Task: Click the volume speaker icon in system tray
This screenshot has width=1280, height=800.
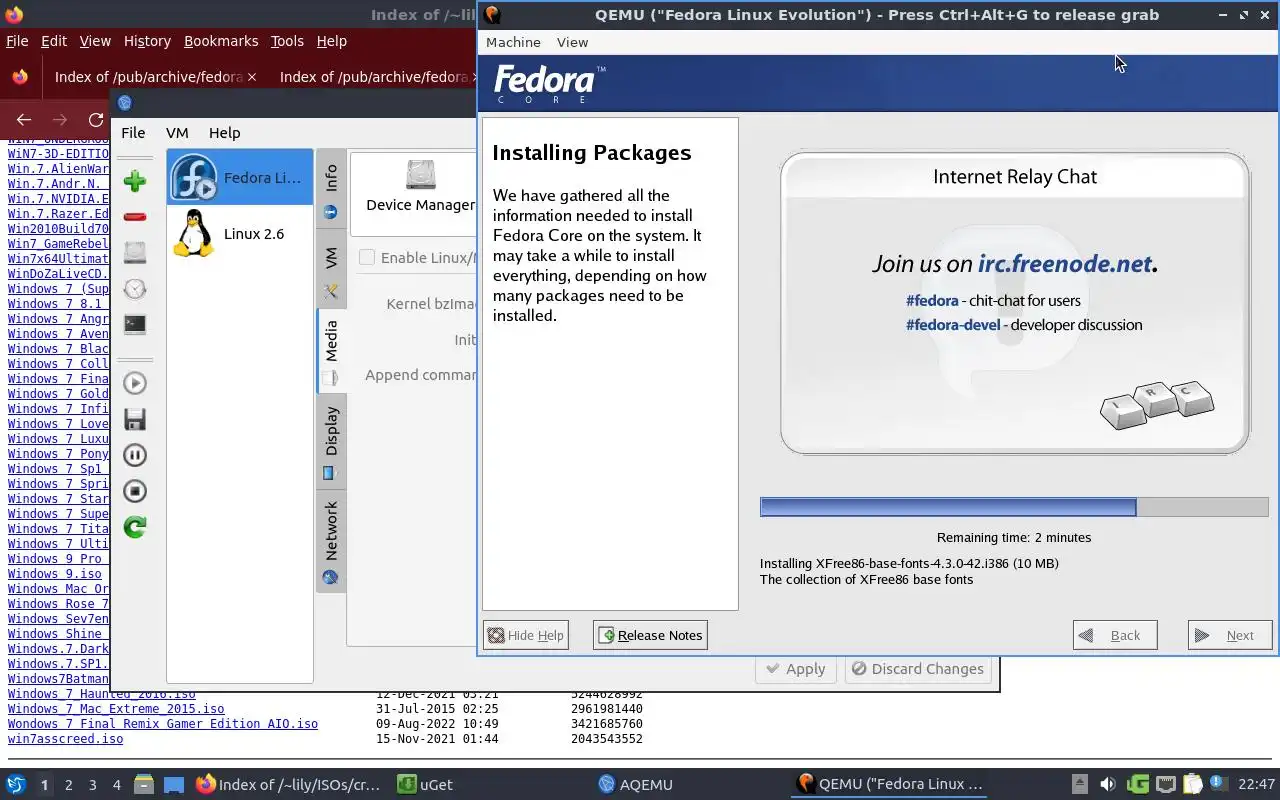Action: point(1107,784)
